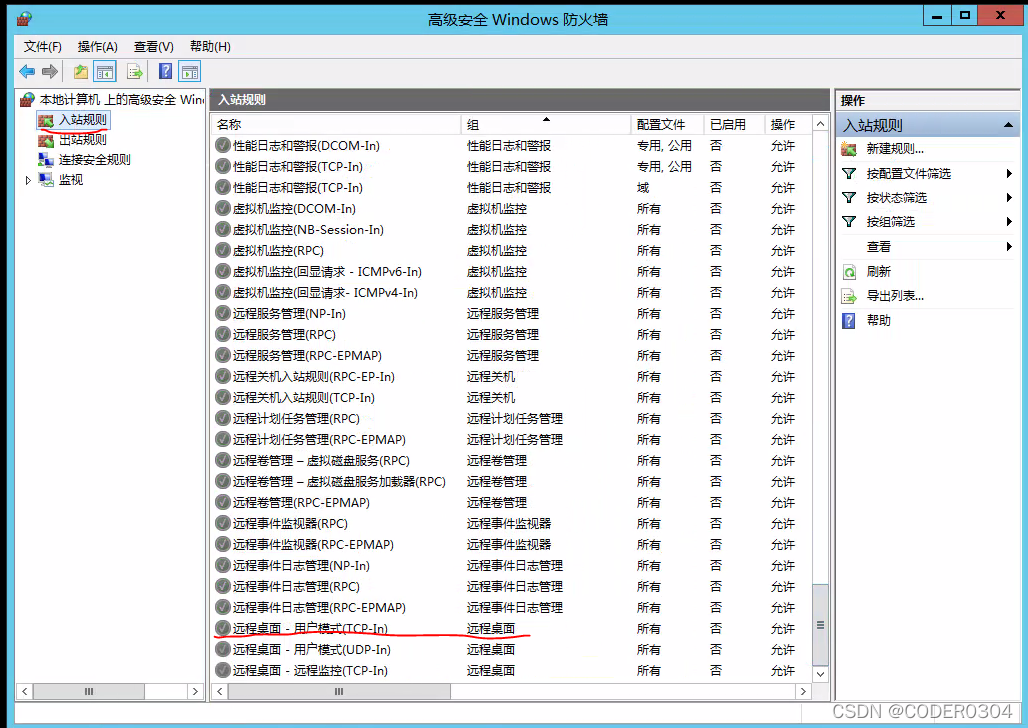The image size is (1028, 728).
Task: Click the 按配置文件筛选 funnel icon
Action: pos(849,174)
